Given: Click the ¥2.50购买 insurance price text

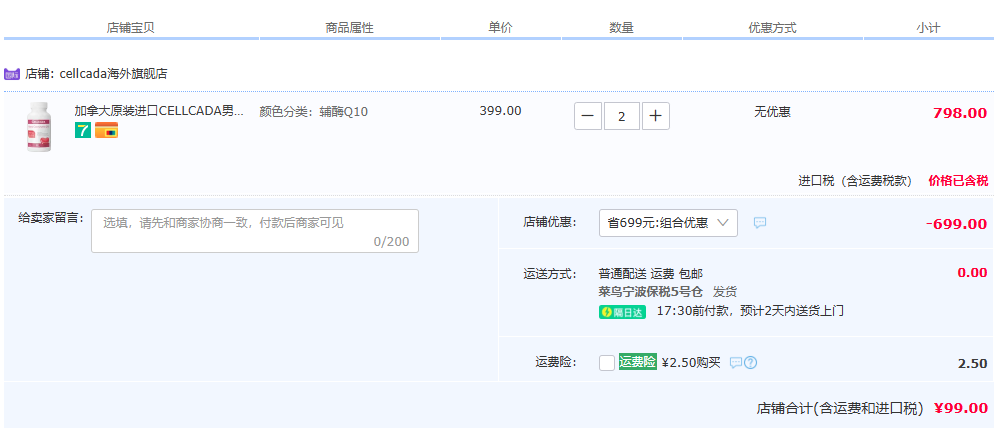Looking at the screenshot, I should point(691,363).
